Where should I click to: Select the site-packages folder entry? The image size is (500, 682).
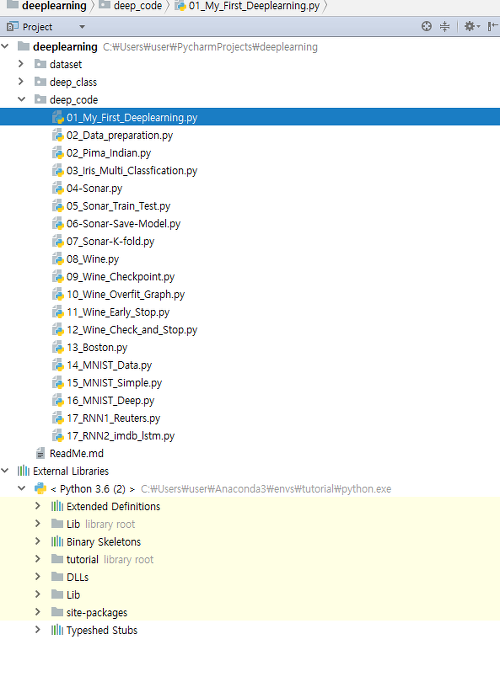97,613
